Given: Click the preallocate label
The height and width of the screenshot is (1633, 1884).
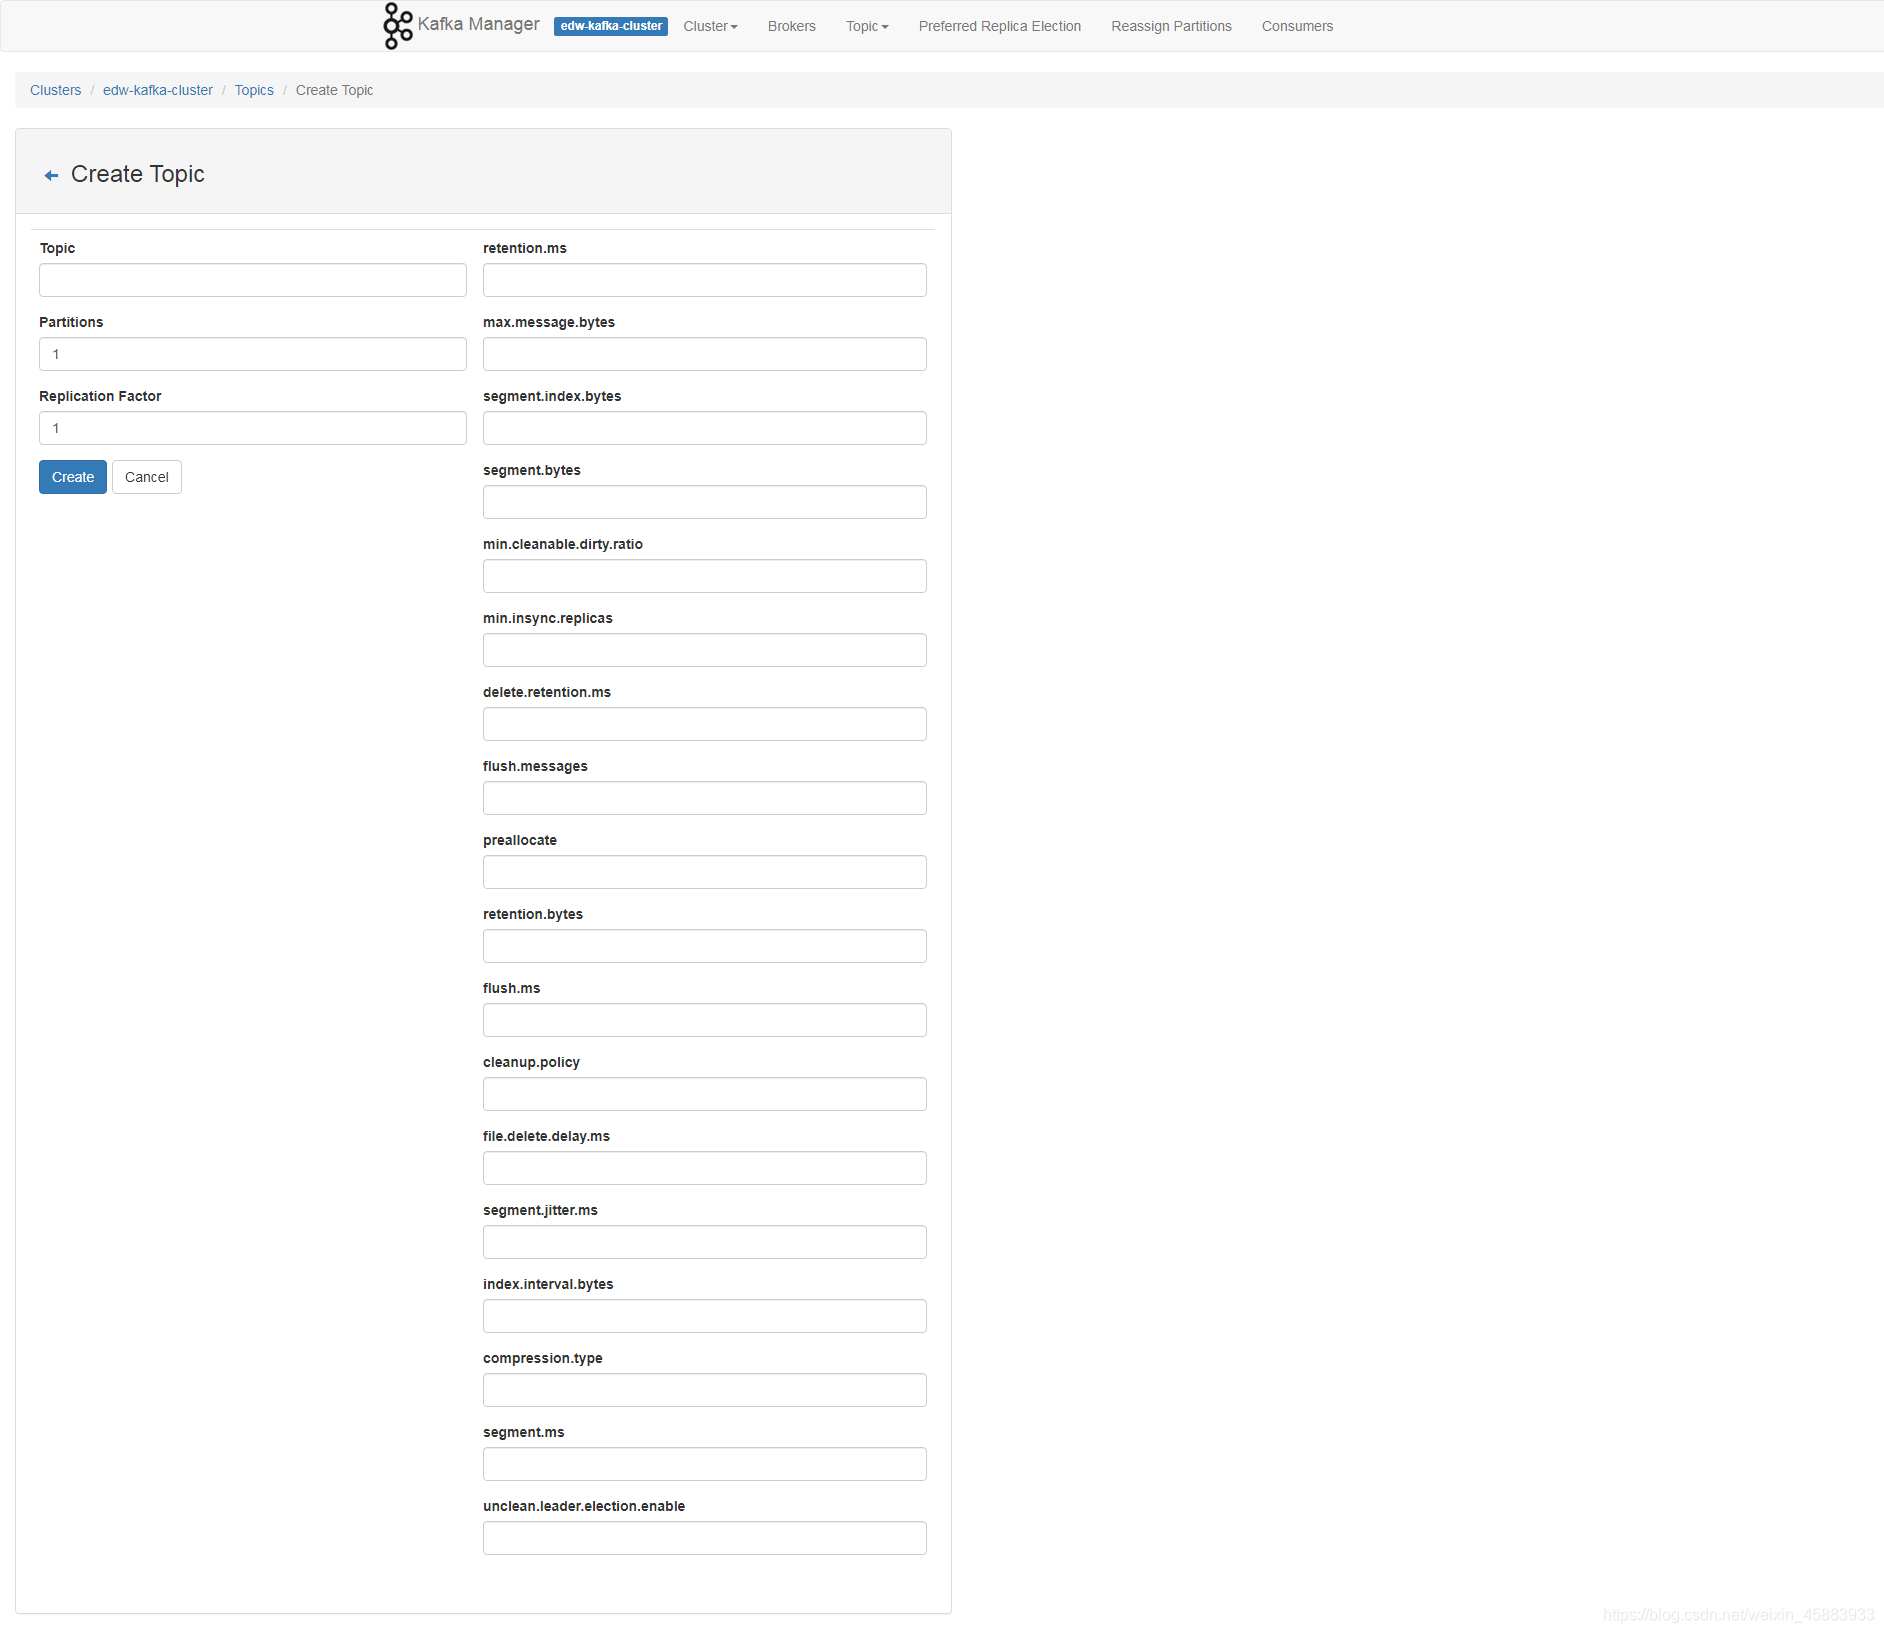Looking at the screenshot, I should point(520,840).
